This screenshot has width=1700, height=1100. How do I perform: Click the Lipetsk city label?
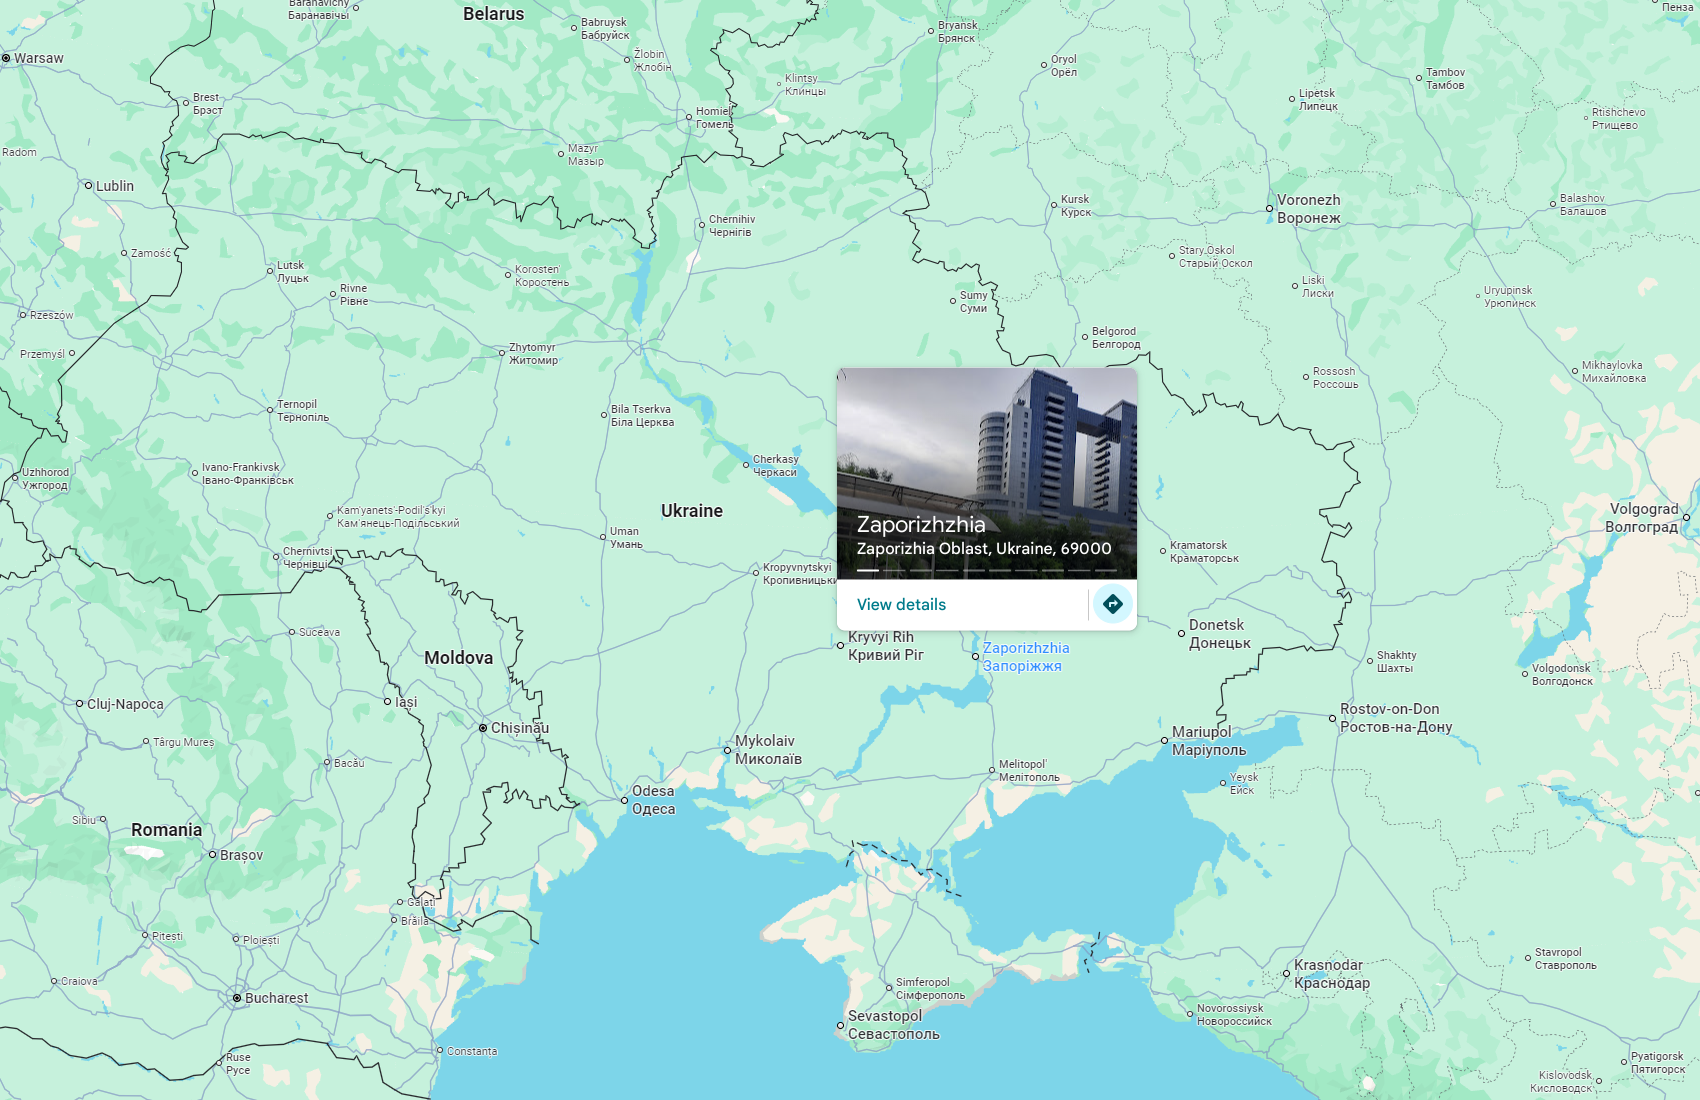coord(1318,100)
